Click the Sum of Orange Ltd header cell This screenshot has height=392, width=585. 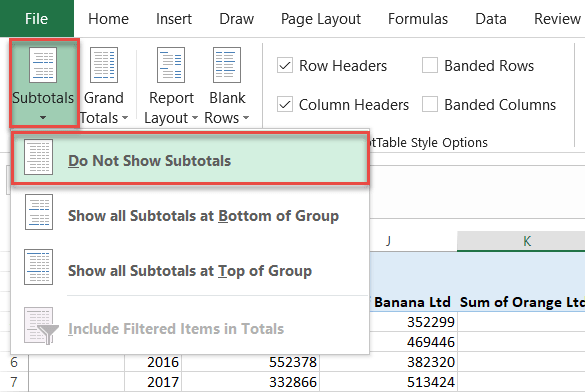(x=521, y=302)
